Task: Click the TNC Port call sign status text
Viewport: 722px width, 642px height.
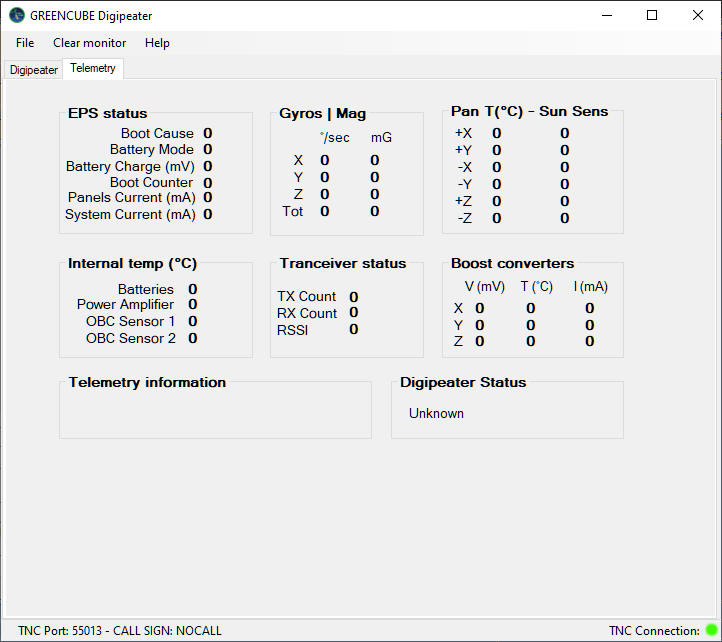Action: click(120, 630)
